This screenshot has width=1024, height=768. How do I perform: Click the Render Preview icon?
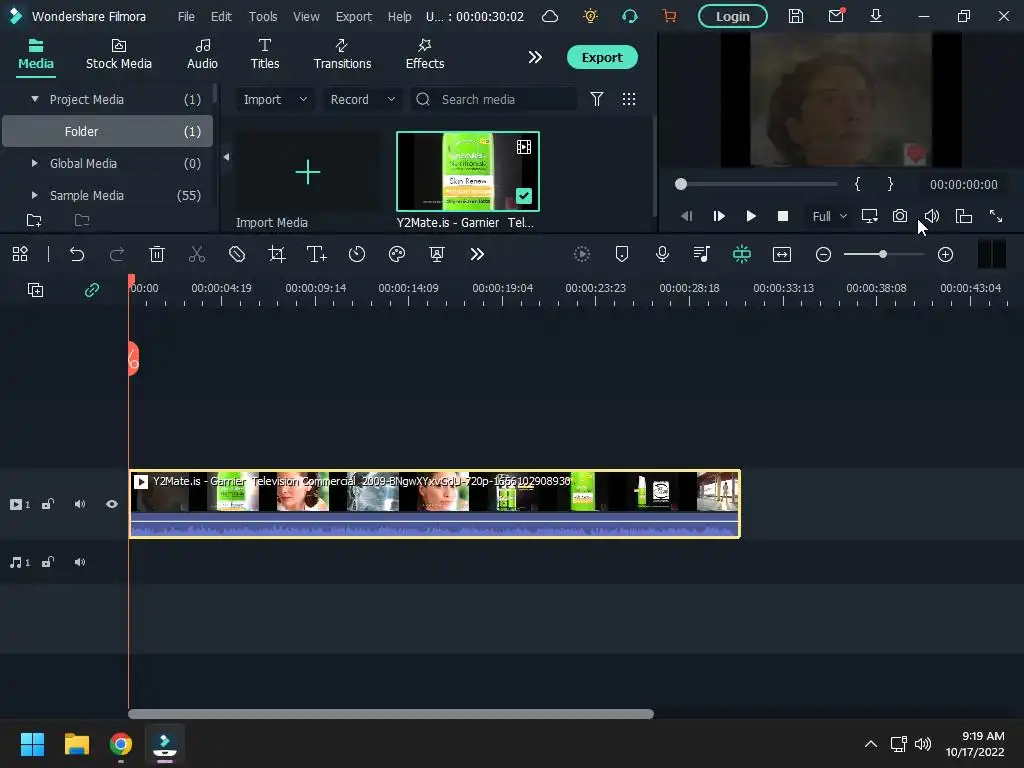click(582, 254)
